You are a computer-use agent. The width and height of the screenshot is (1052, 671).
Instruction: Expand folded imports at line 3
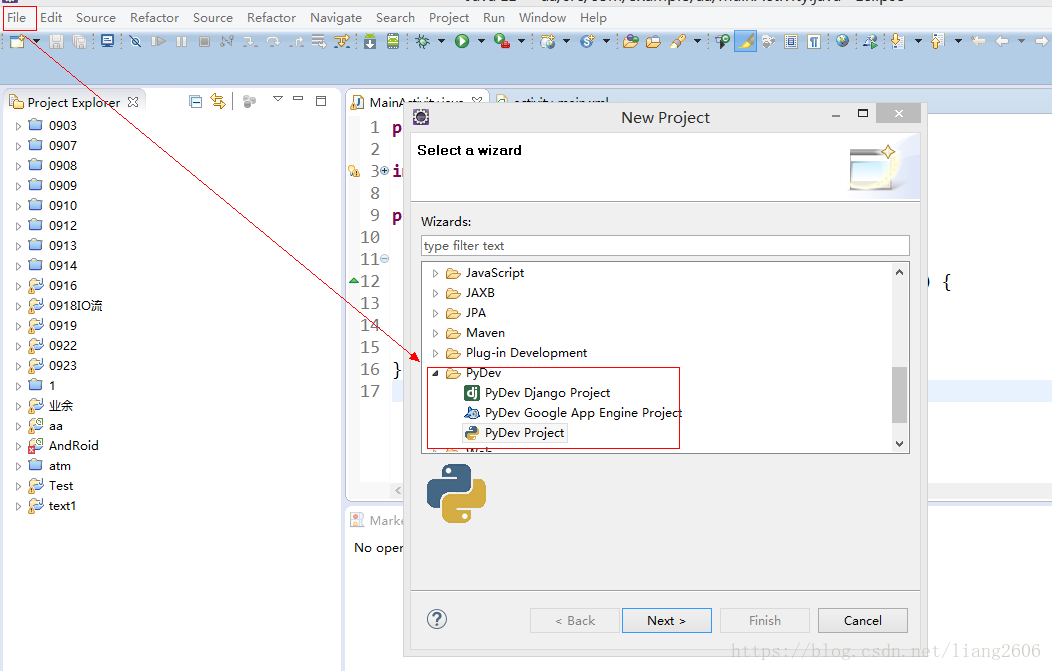click(385, 170)
